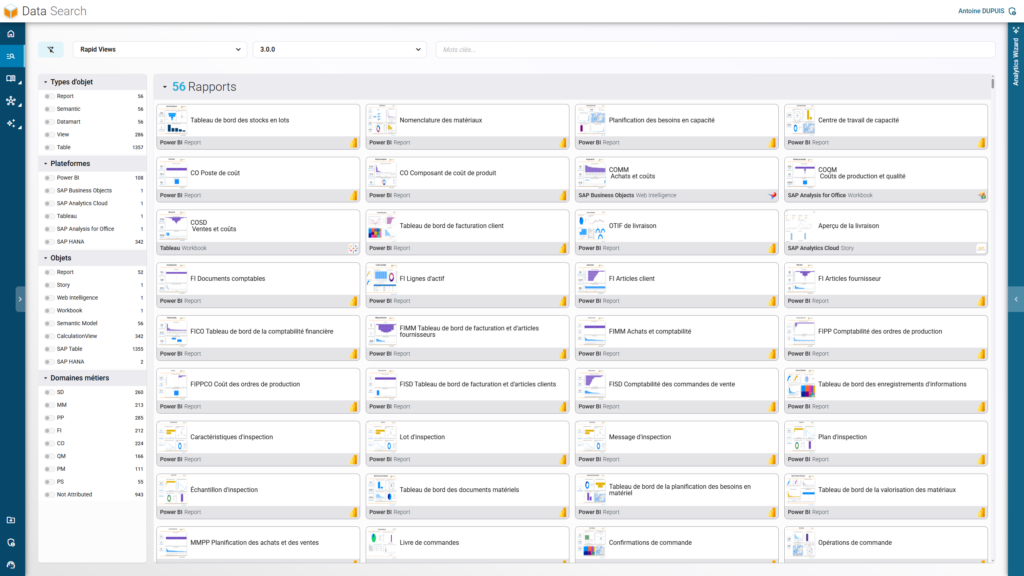Select the Home icon in the left sidebar
The width and height of the screenshot is (1024, 576).
9,33
